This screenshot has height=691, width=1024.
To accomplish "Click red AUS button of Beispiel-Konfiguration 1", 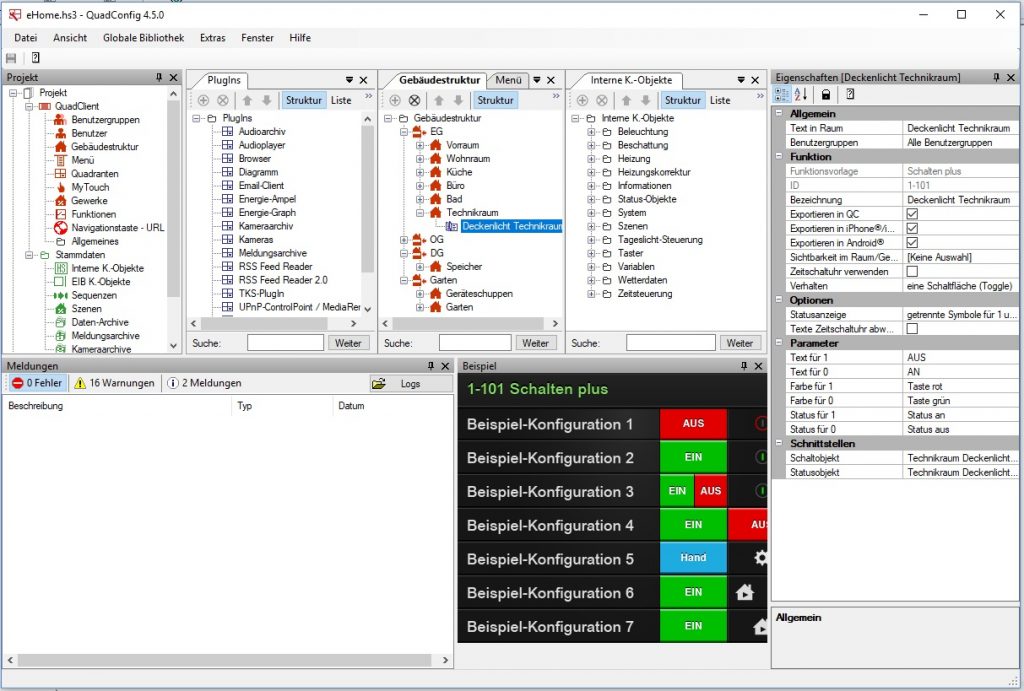I will pyautogui.click(x=693, y=424).
